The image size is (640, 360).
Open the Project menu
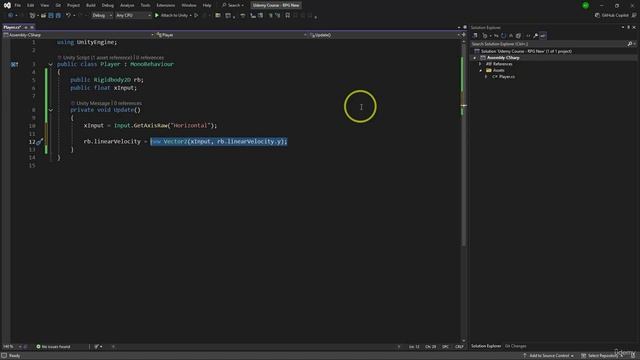(x=73, y=5)
